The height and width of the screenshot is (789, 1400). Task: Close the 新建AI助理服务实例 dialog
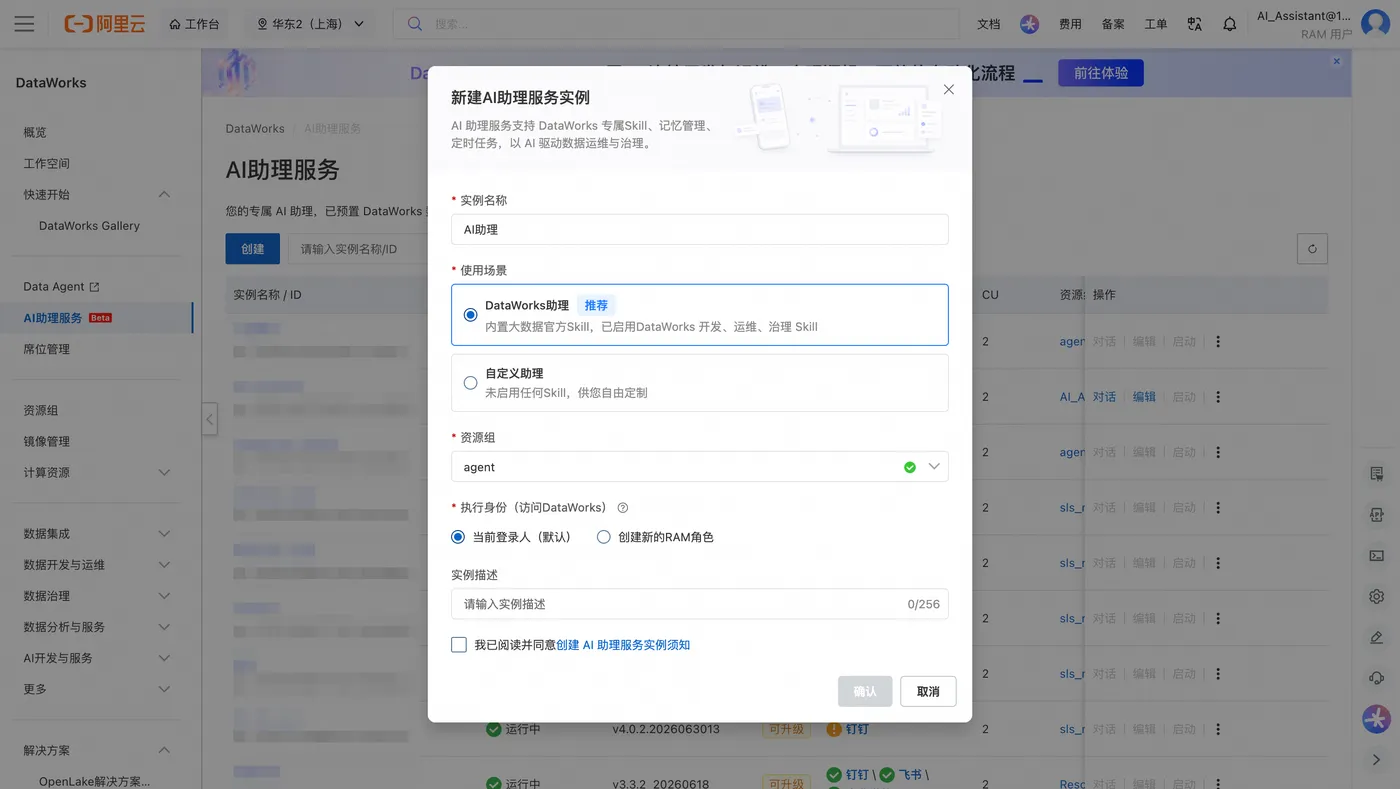949,89
